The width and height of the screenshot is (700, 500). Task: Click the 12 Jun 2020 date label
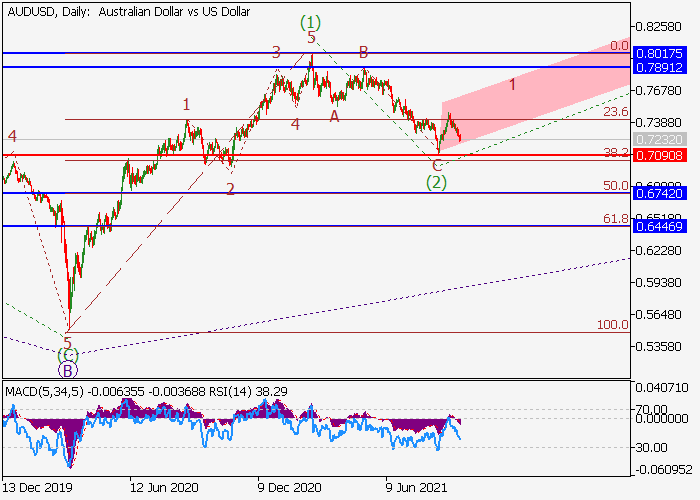[164, 488]
